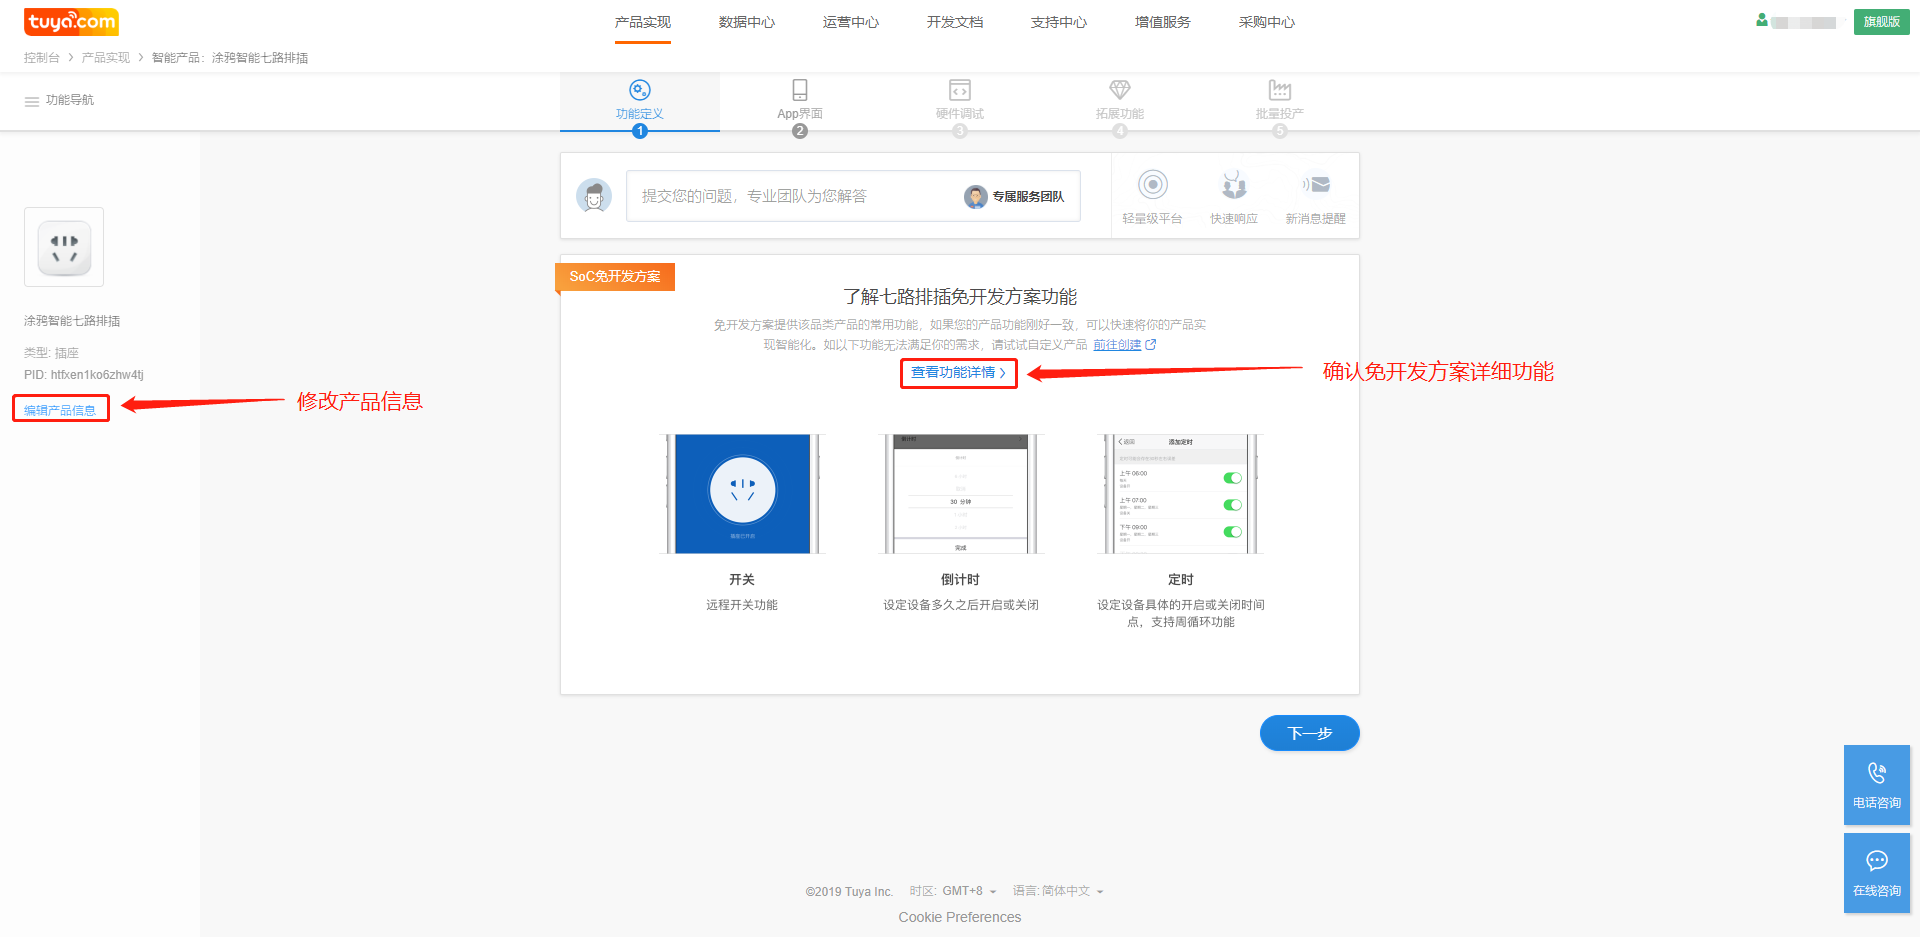Open the App界面 phone icon step
Screen dimensions: 1920x937
coord(800,90)
